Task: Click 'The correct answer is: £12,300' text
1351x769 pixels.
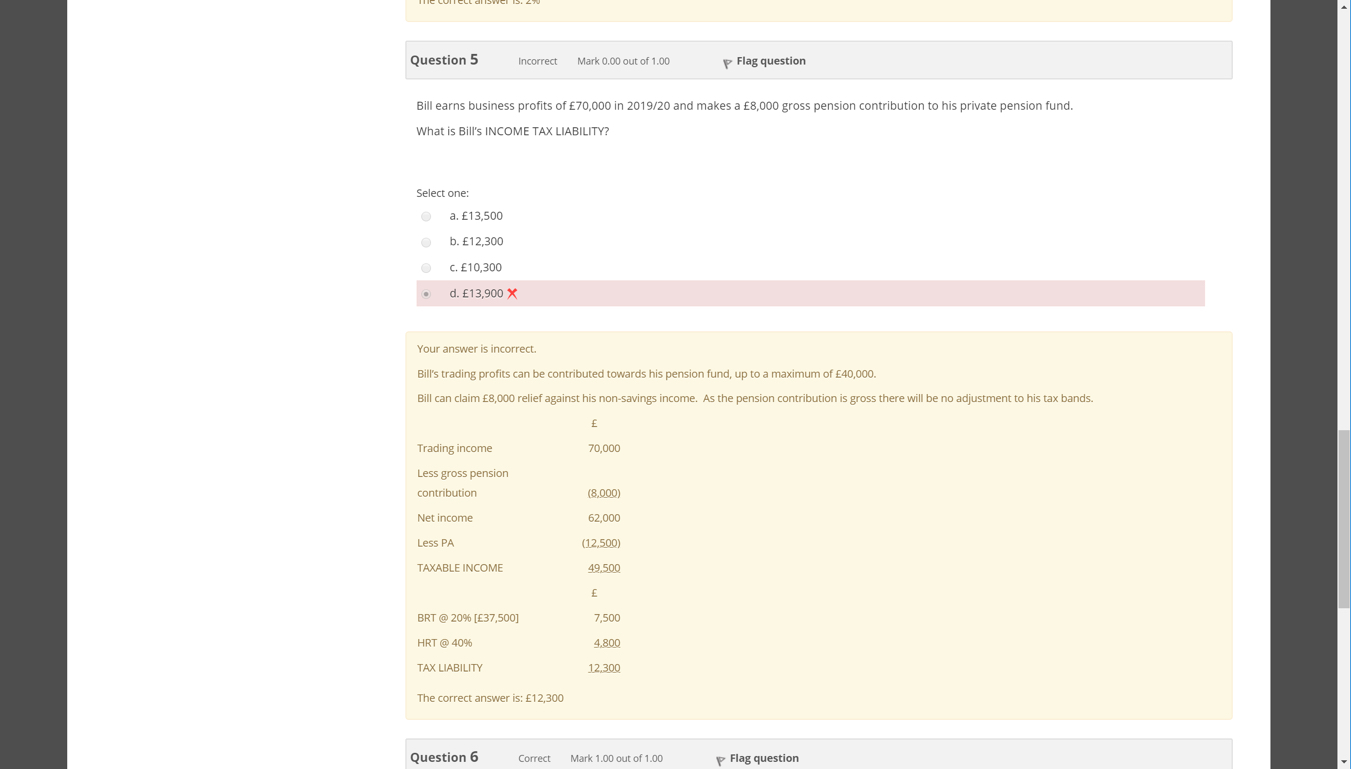Action: tap(490, 698)
